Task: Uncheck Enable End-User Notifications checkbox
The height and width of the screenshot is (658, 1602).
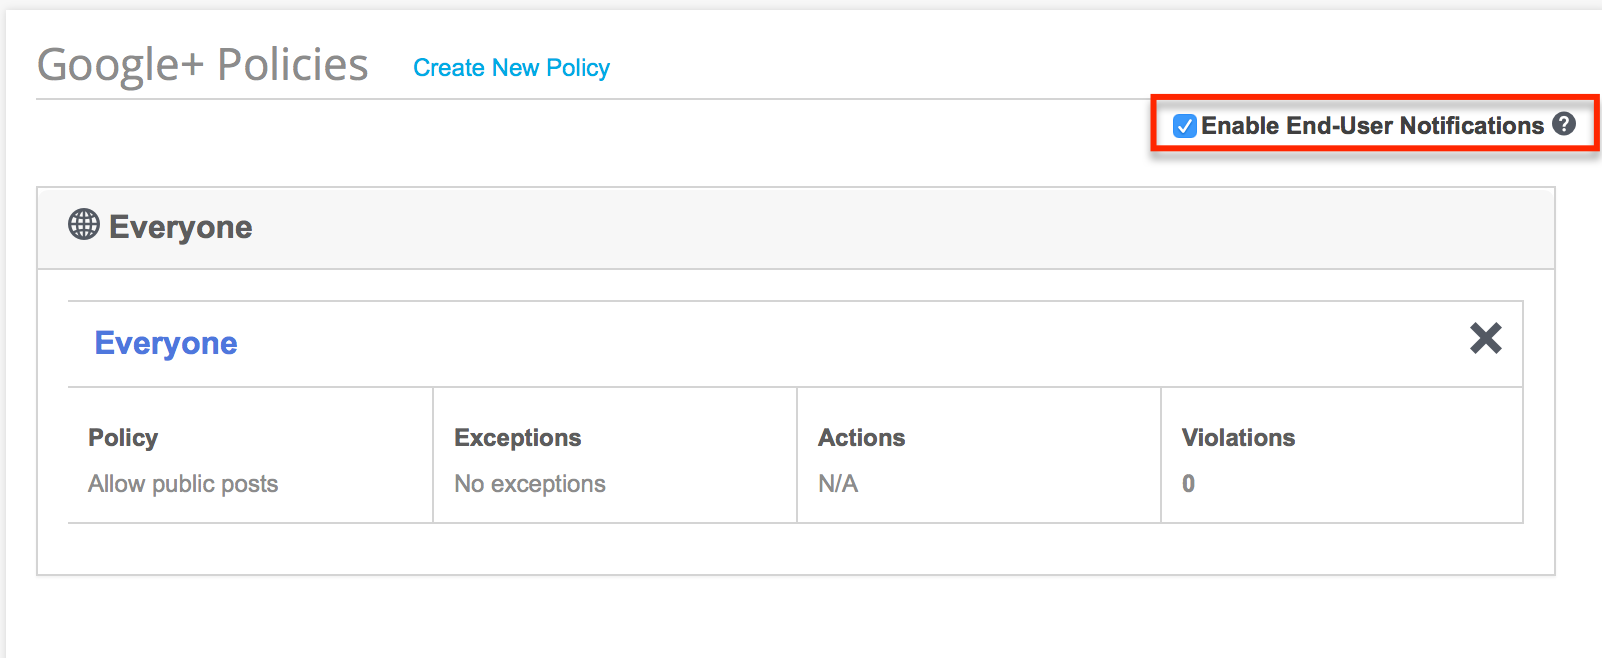Action: (x=1185, y=126)
